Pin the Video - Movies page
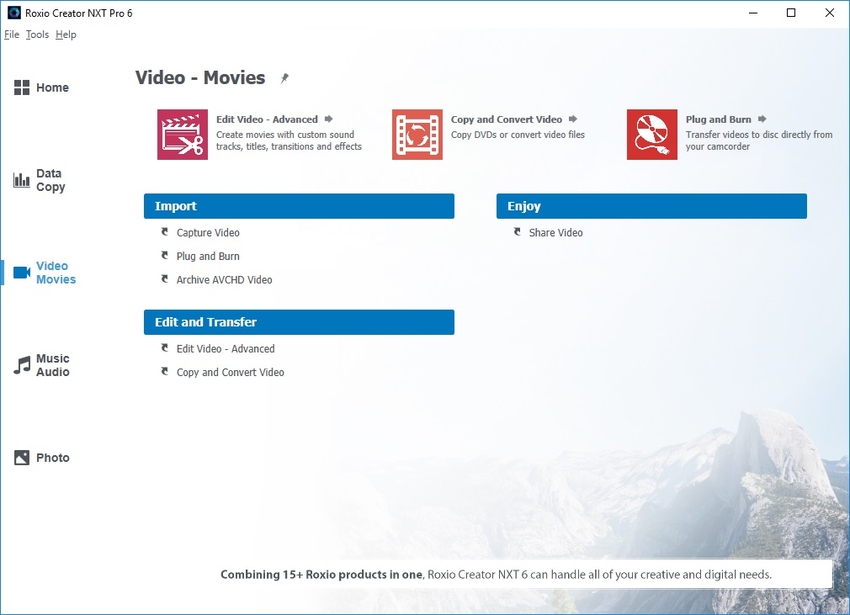Image resolution: width=850 pixels, height=615 pixels. coord(284,78)
